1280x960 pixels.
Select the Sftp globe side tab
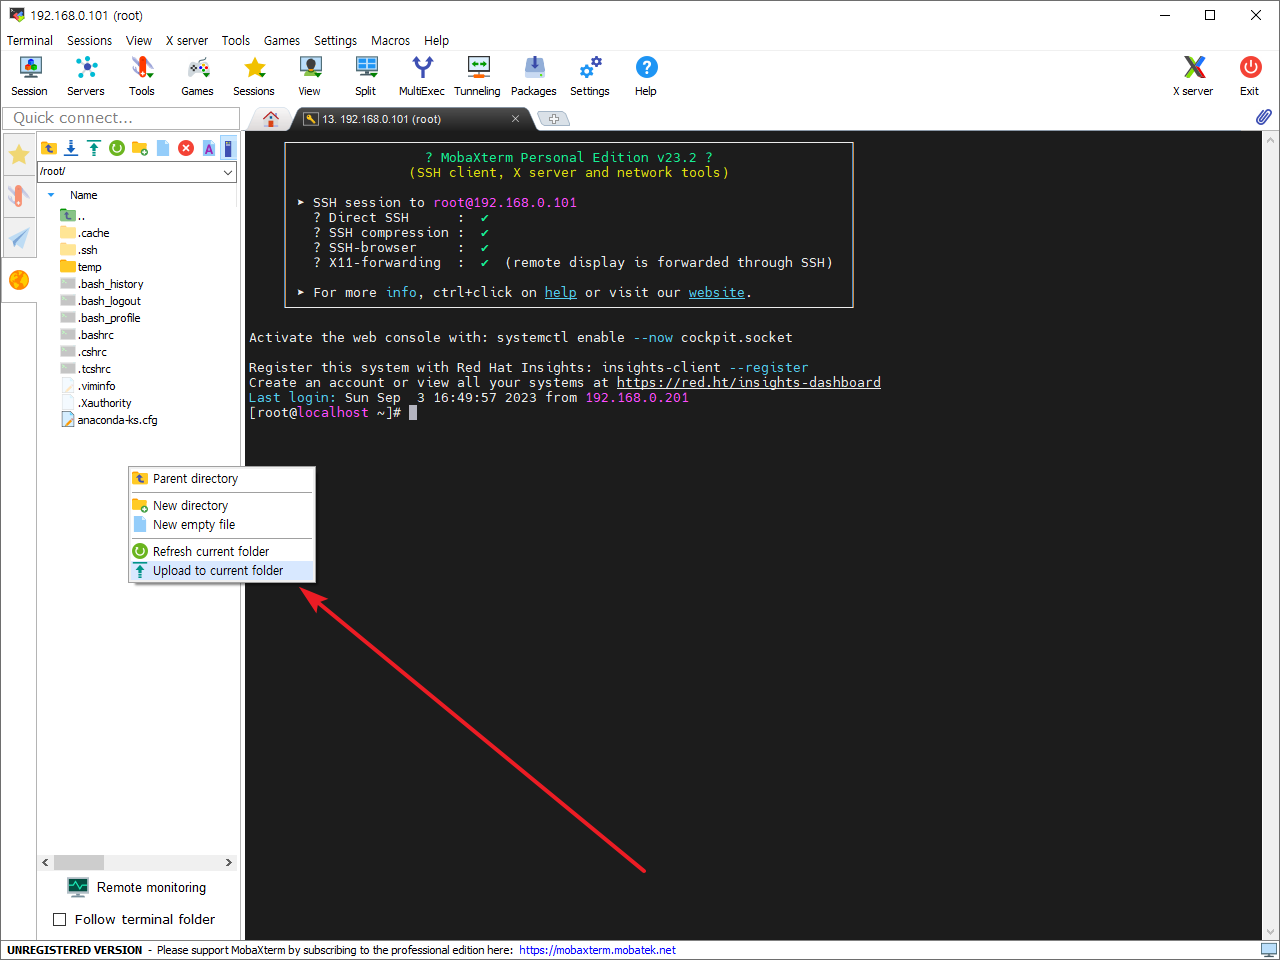(19, 280)
